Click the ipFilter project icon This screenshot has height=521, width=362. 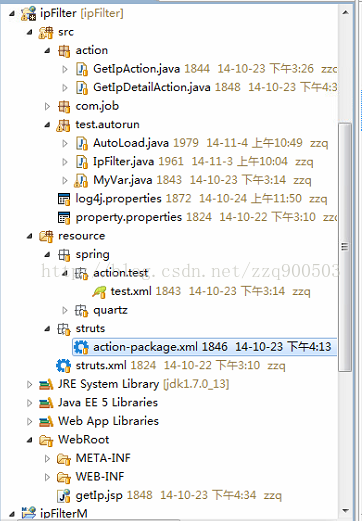pyautogui.click(x=28, y=14)
